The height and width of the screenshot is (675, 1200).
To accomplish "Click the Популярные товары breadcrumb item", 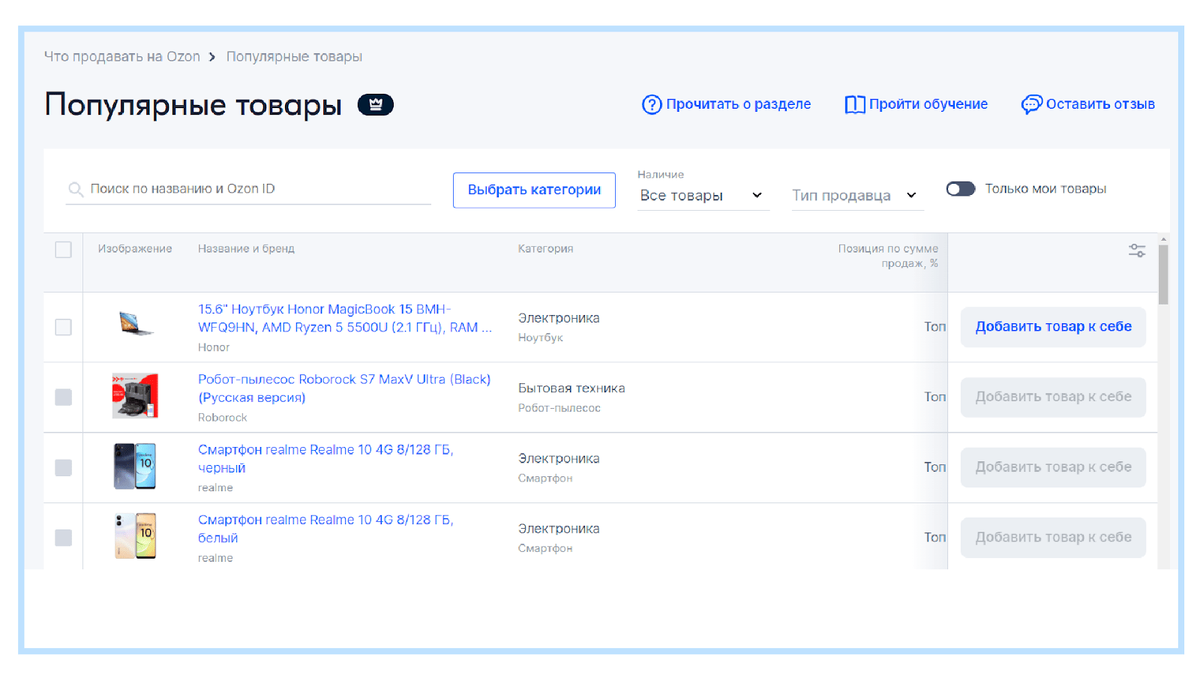I will (294, 57).
